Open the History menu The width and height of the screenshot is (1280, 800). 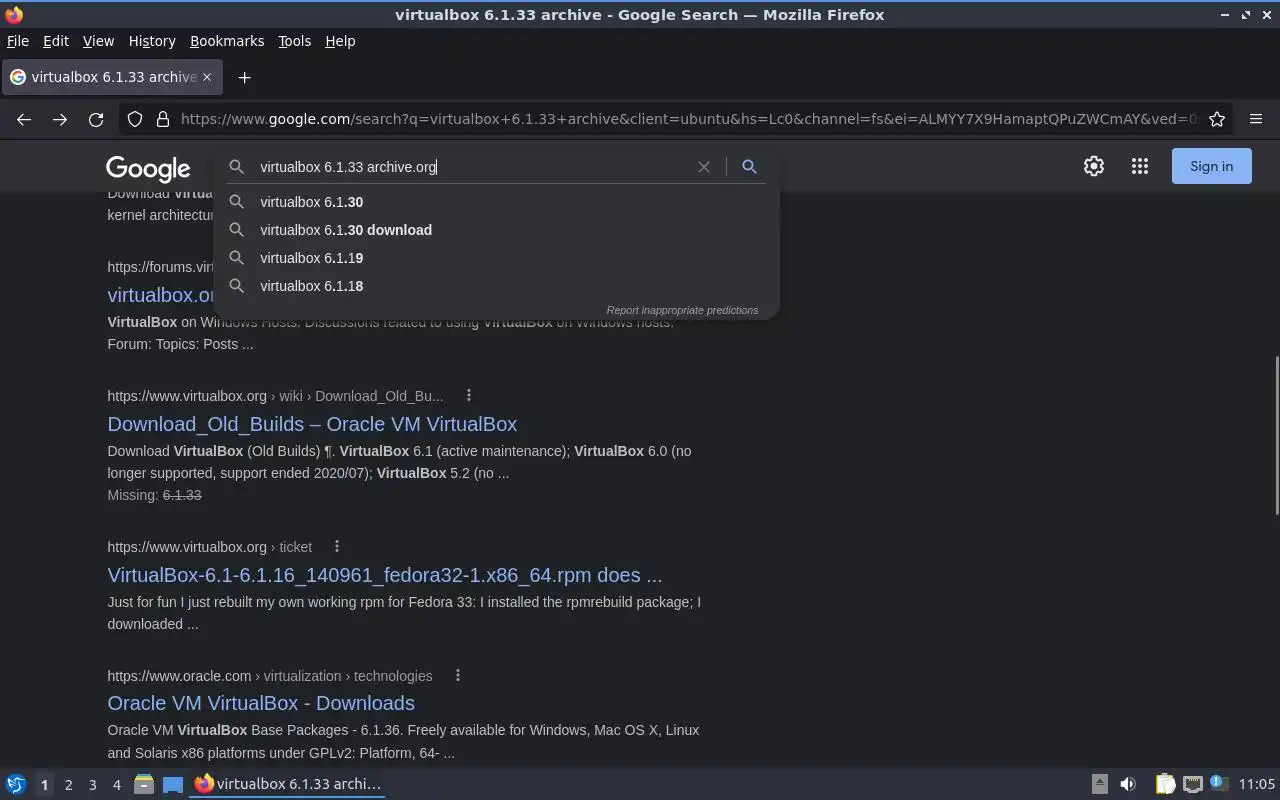click(x=152, y=41)
